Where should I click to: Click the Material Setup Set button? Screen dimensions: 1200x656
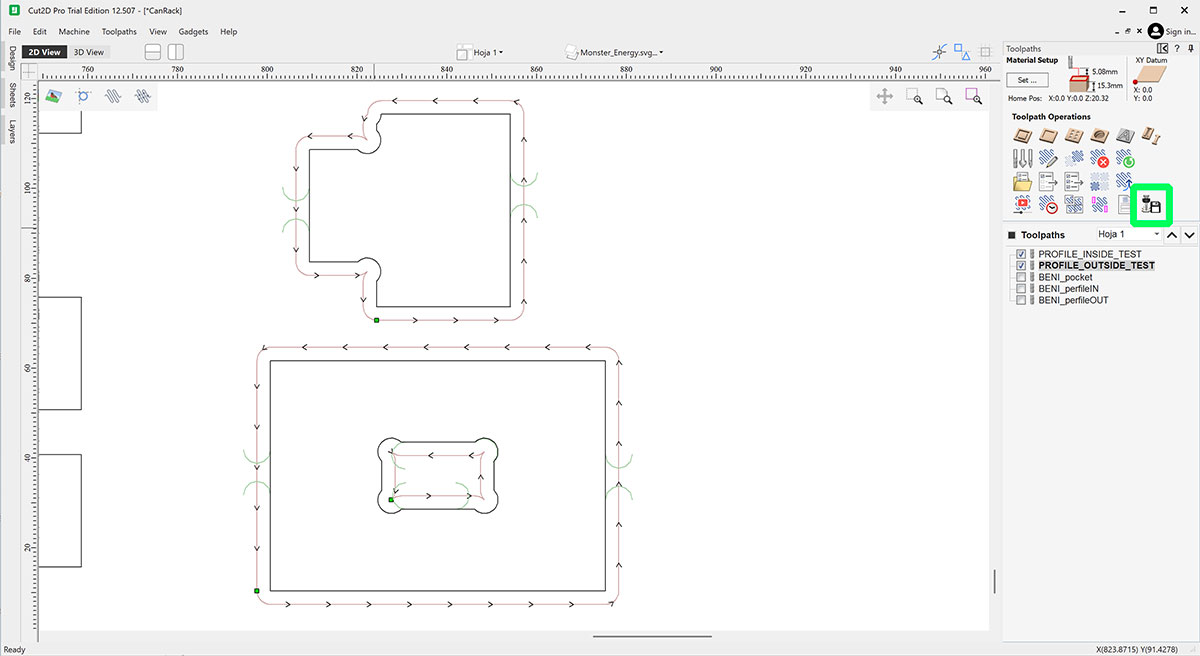click(x=1027, y=80)
